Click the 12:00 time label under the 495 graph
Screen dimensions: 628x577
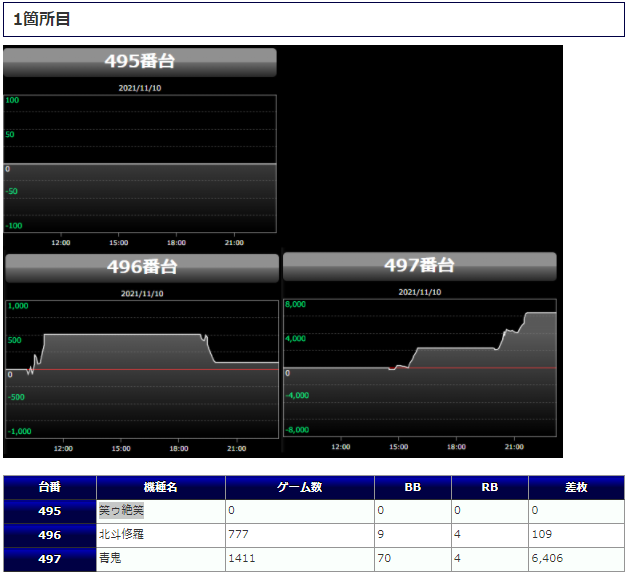61,243
